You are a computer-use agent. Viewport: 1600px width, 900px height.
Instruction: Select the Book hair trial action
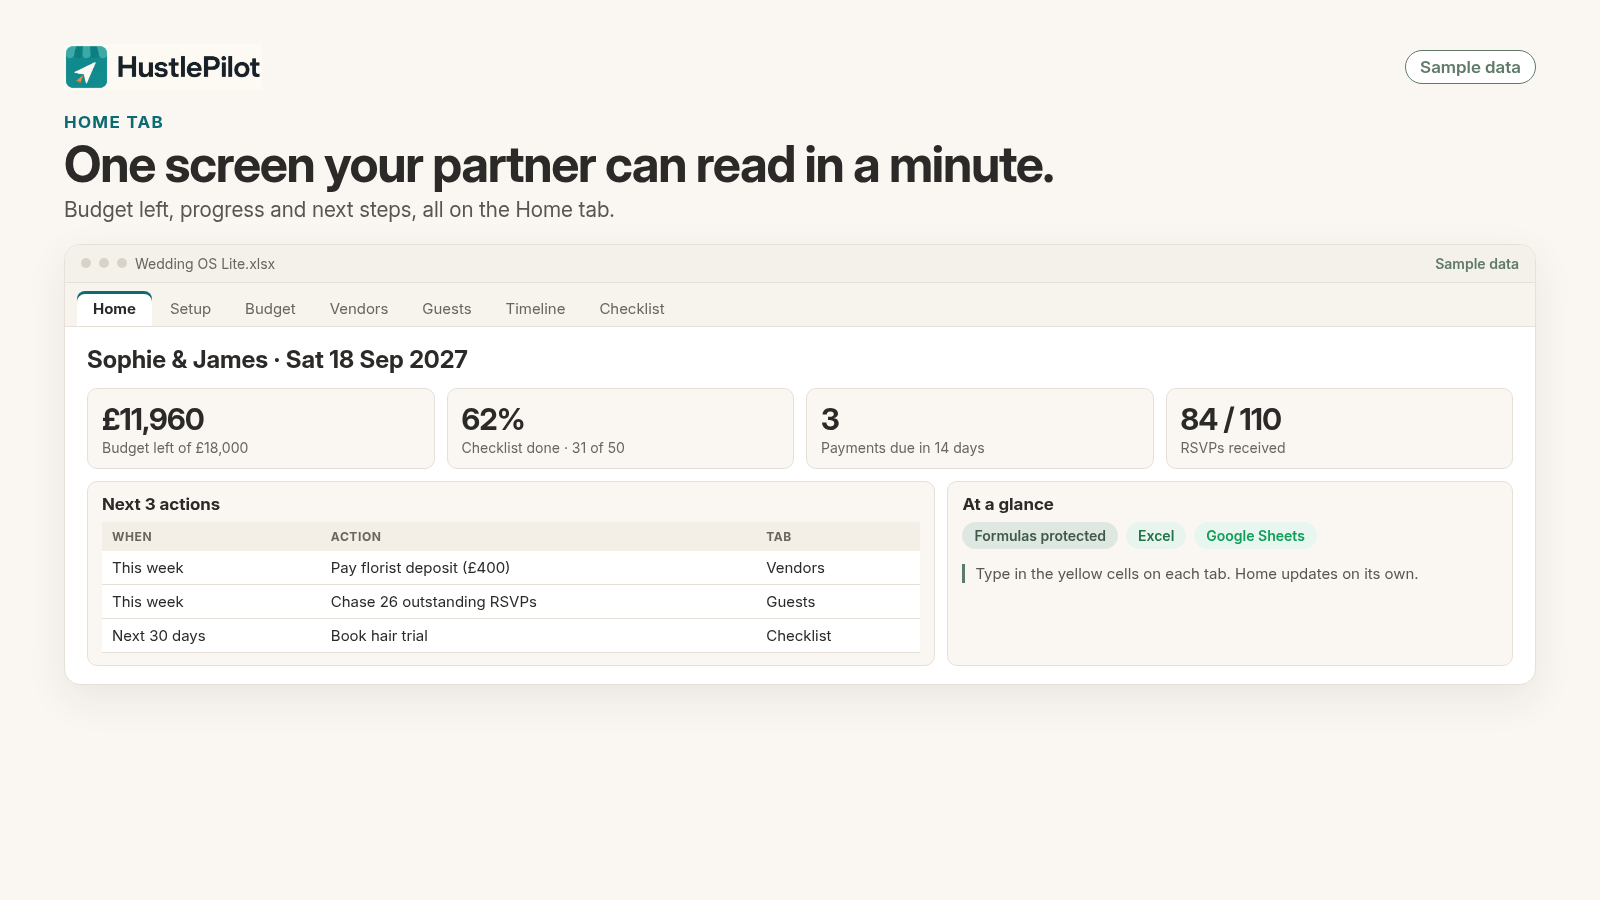tap(379, 636)
